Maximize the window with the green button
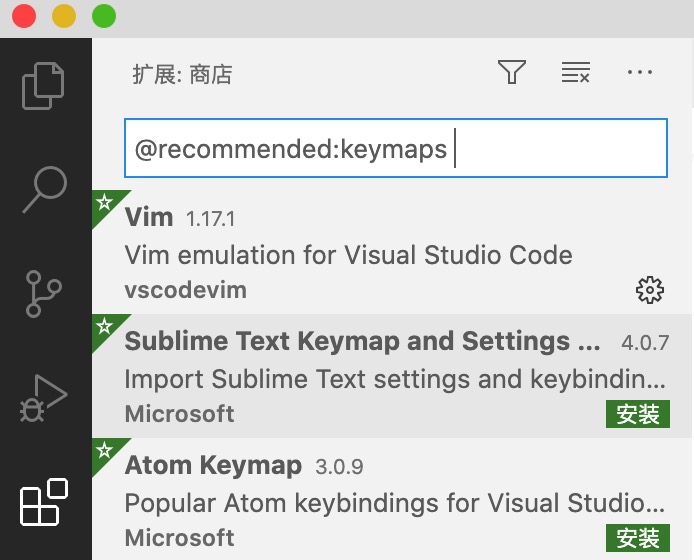Screen dimensions: 694x560 (x=104, y=16)
